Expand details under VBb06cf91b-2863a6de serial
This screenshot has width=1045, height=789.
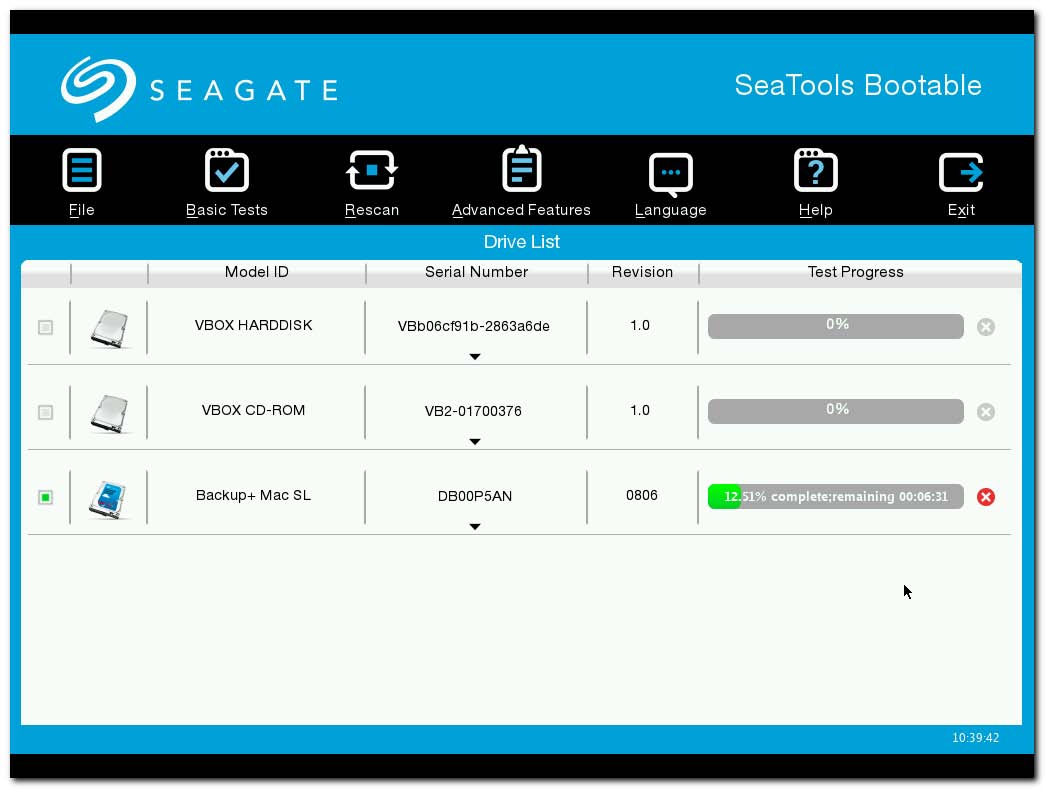click(475, 357)
